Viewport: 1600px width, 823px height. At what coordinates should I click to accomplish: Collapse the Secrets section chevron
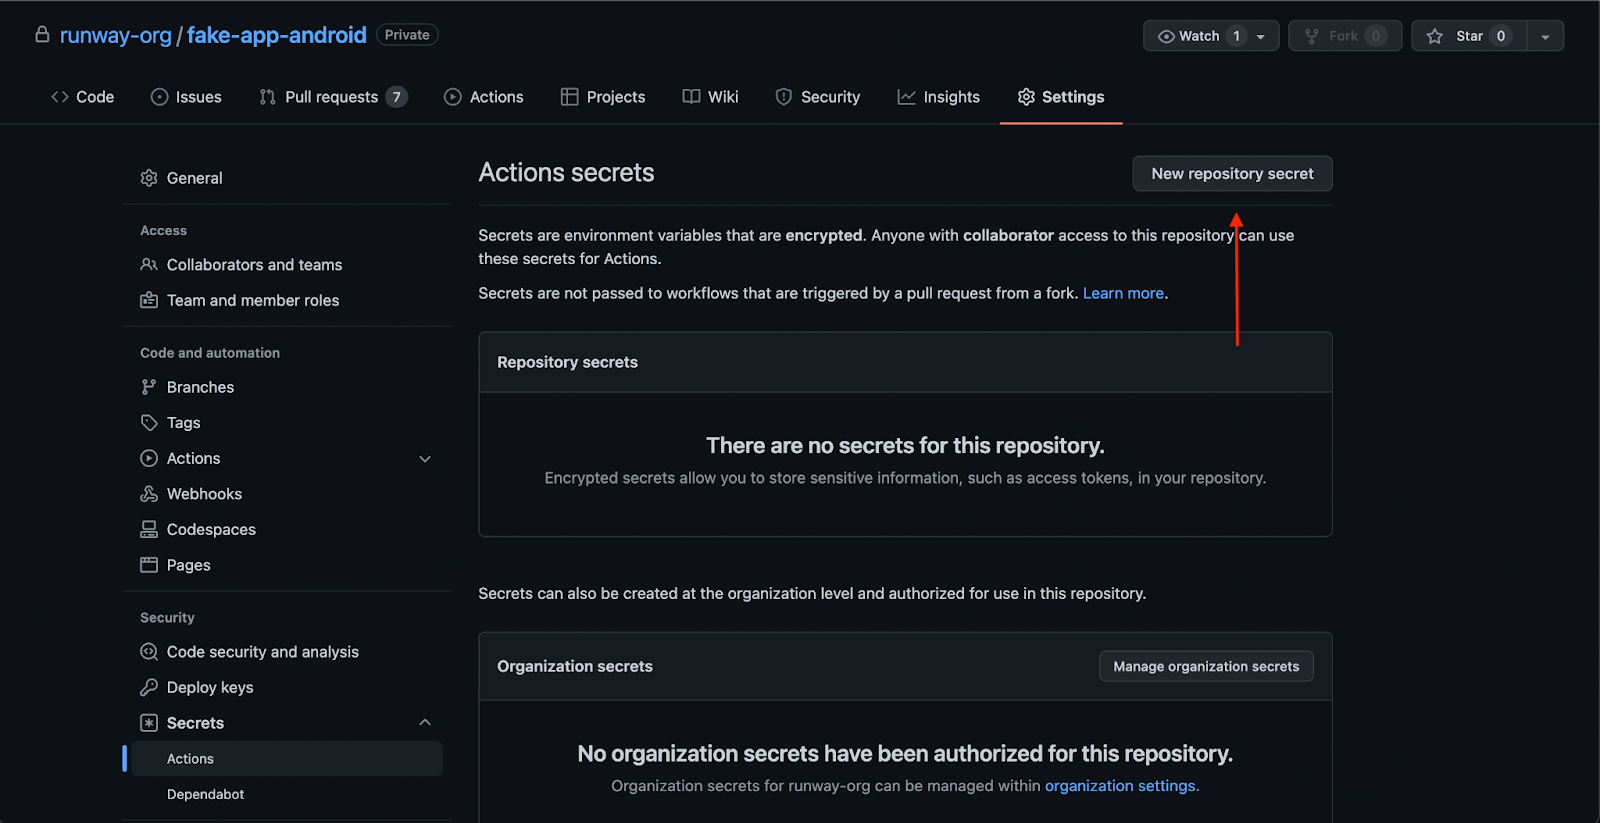[x=425, y=723]
